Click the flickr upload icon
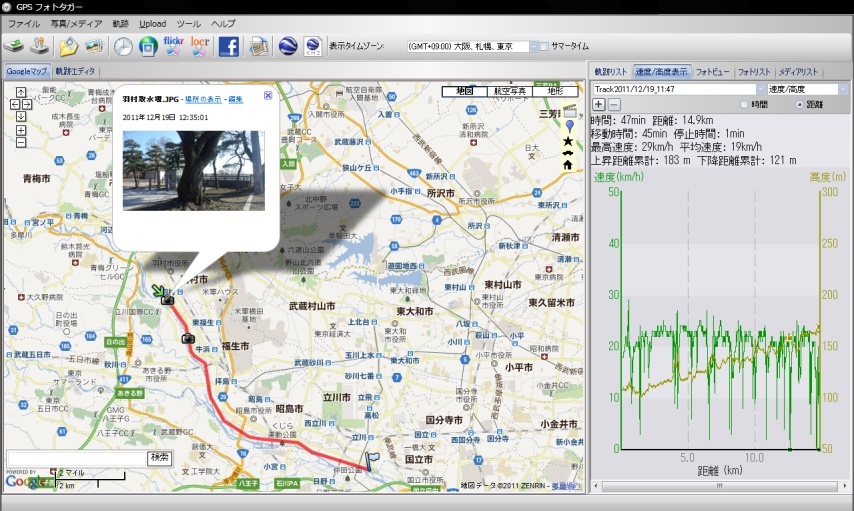 (175, 46)
